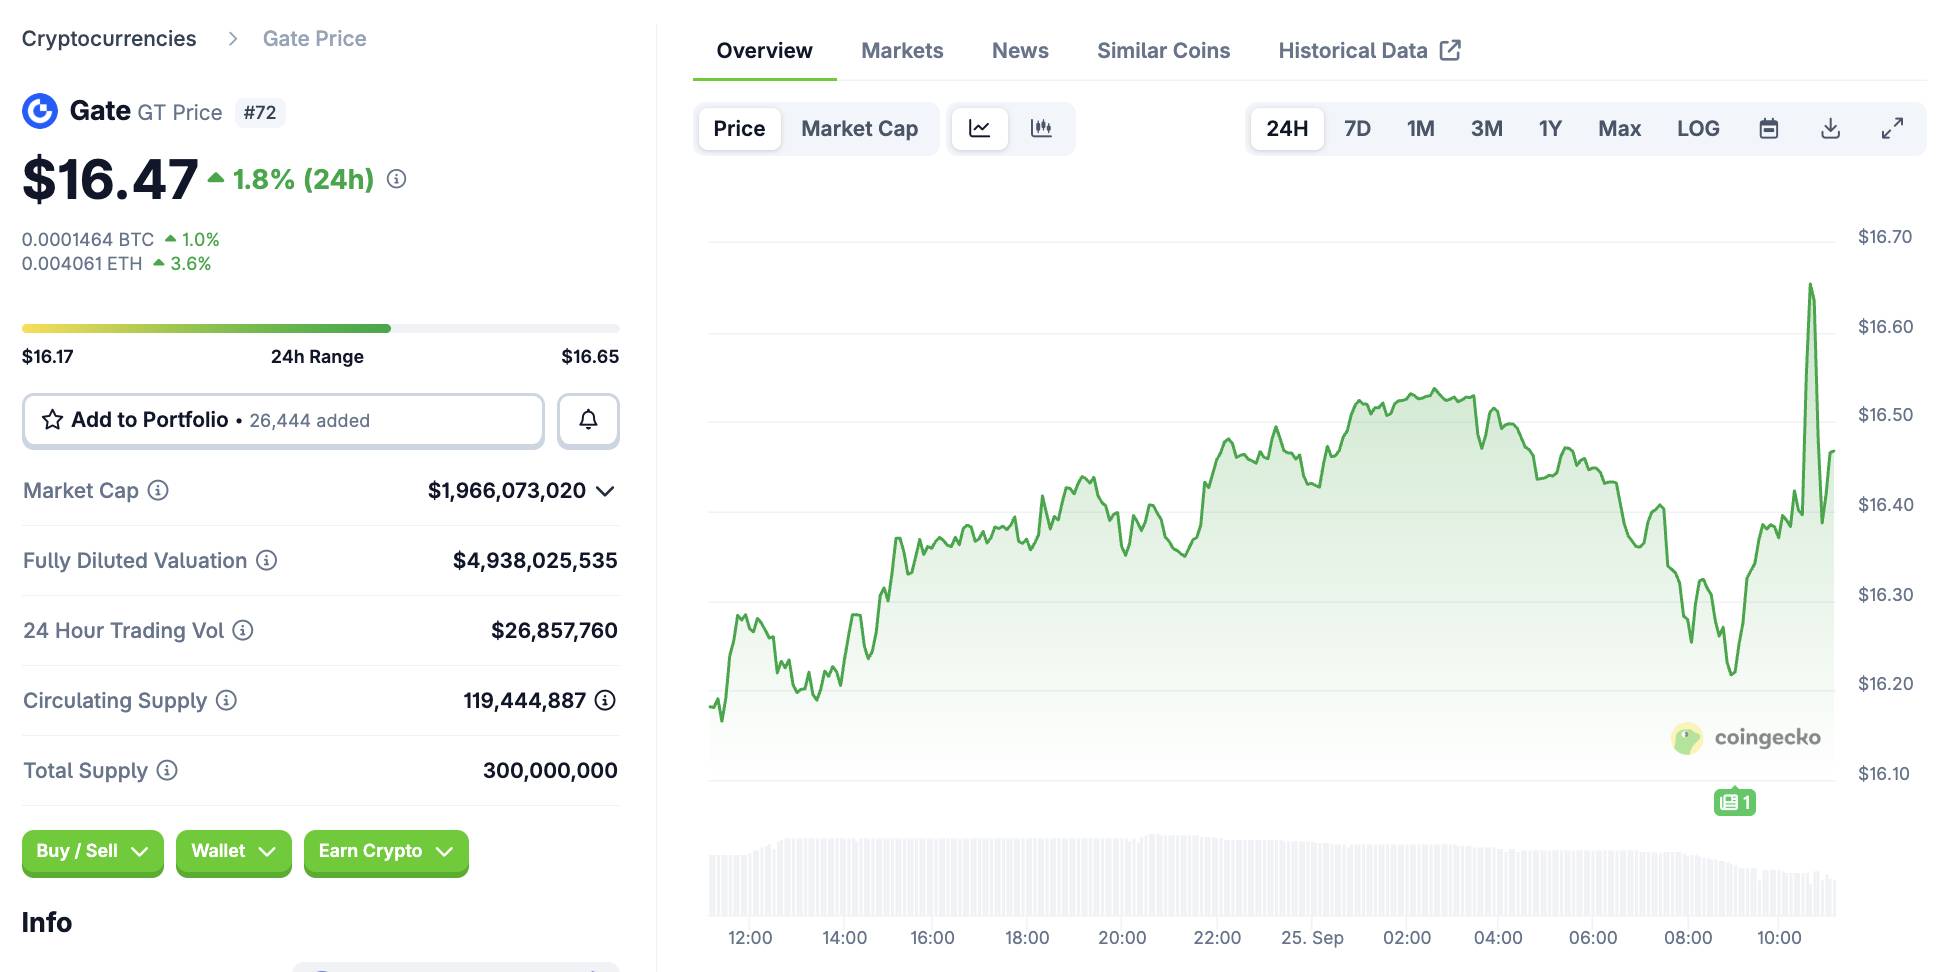Open the Wallet dropdown
This screenshot has width=1938, height=972.
pyautogui.click(x=234, y=852)
